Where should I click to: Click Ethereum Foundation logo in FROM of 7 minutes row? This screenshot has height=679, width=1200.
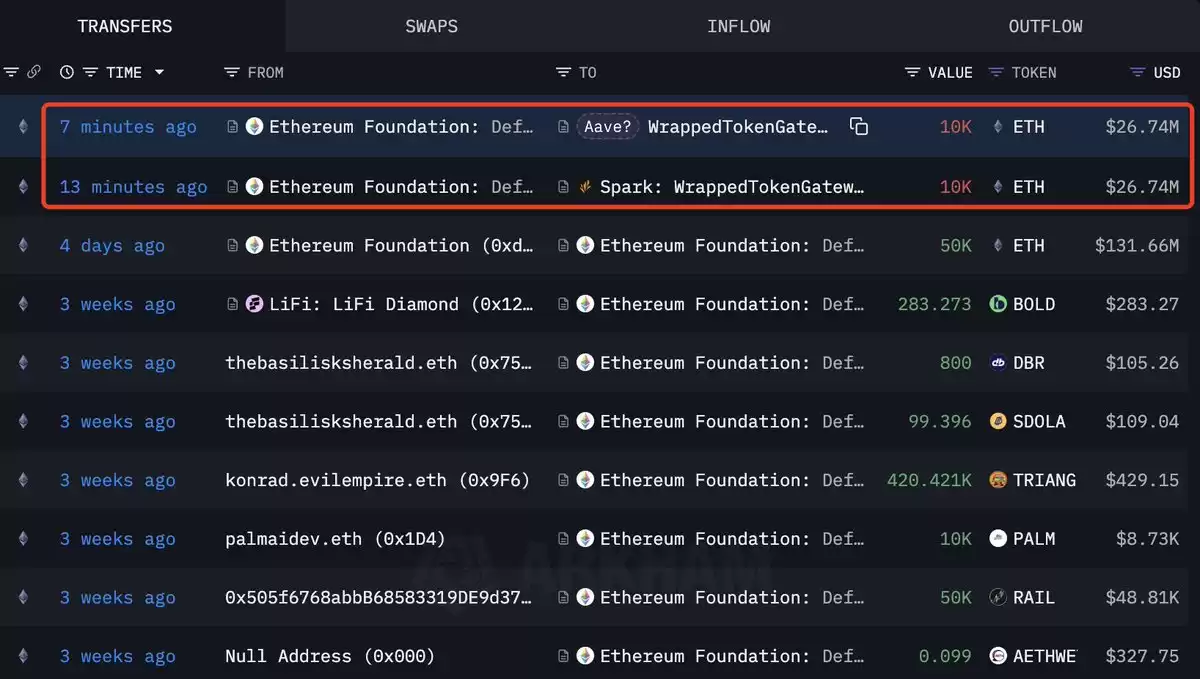click(x=254, y=127)
